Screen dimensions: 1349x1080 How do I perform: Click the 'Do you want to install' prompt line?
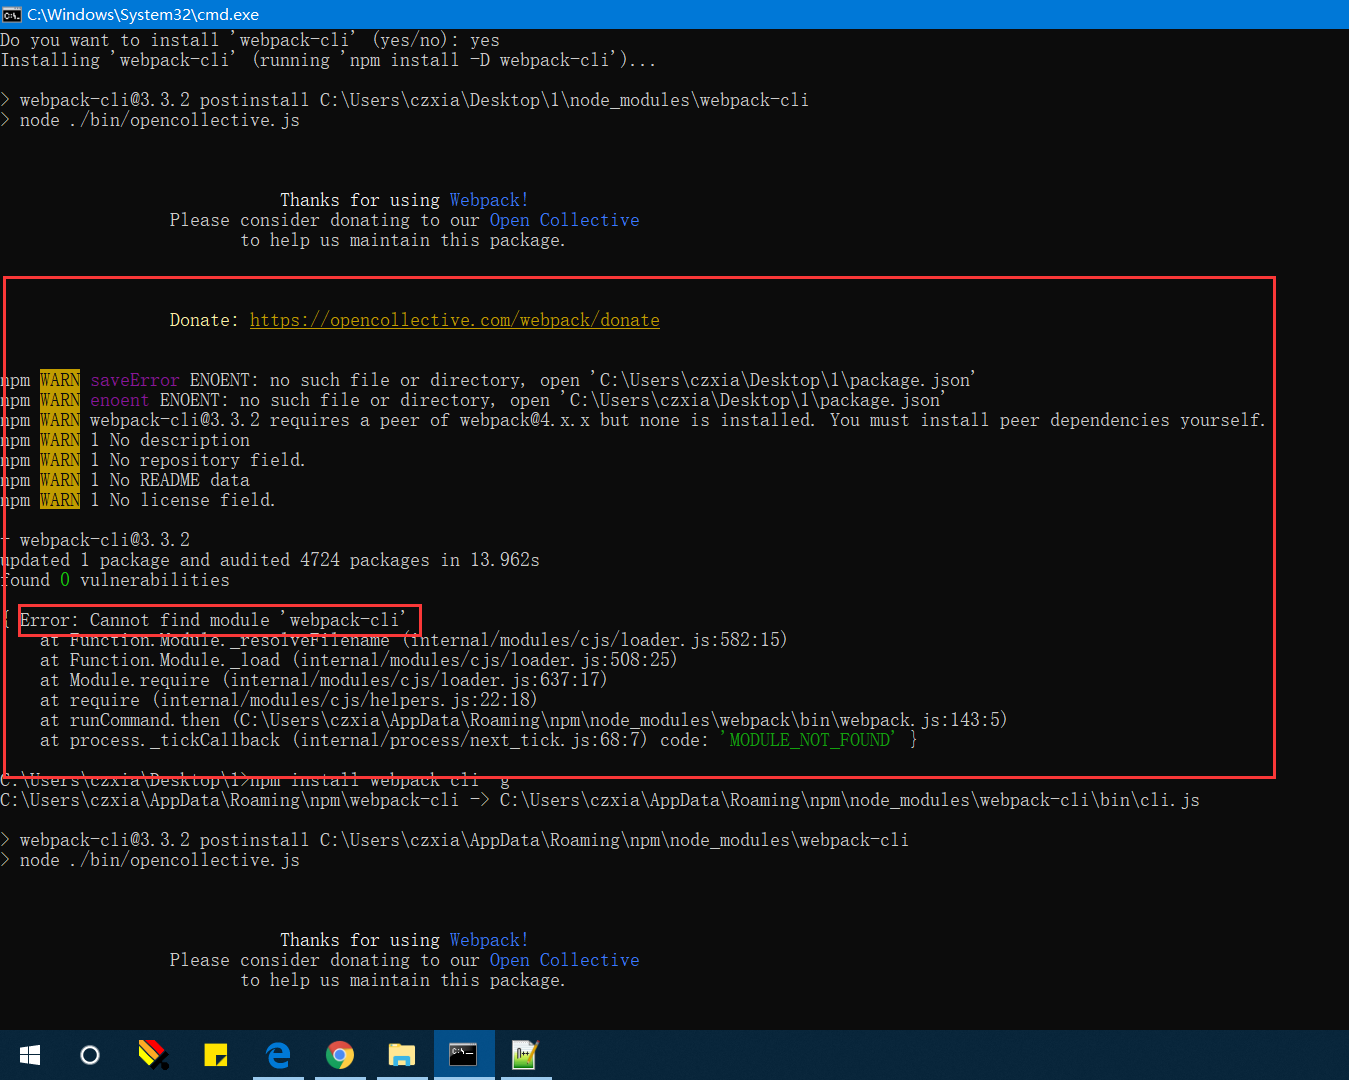[250, 40]
